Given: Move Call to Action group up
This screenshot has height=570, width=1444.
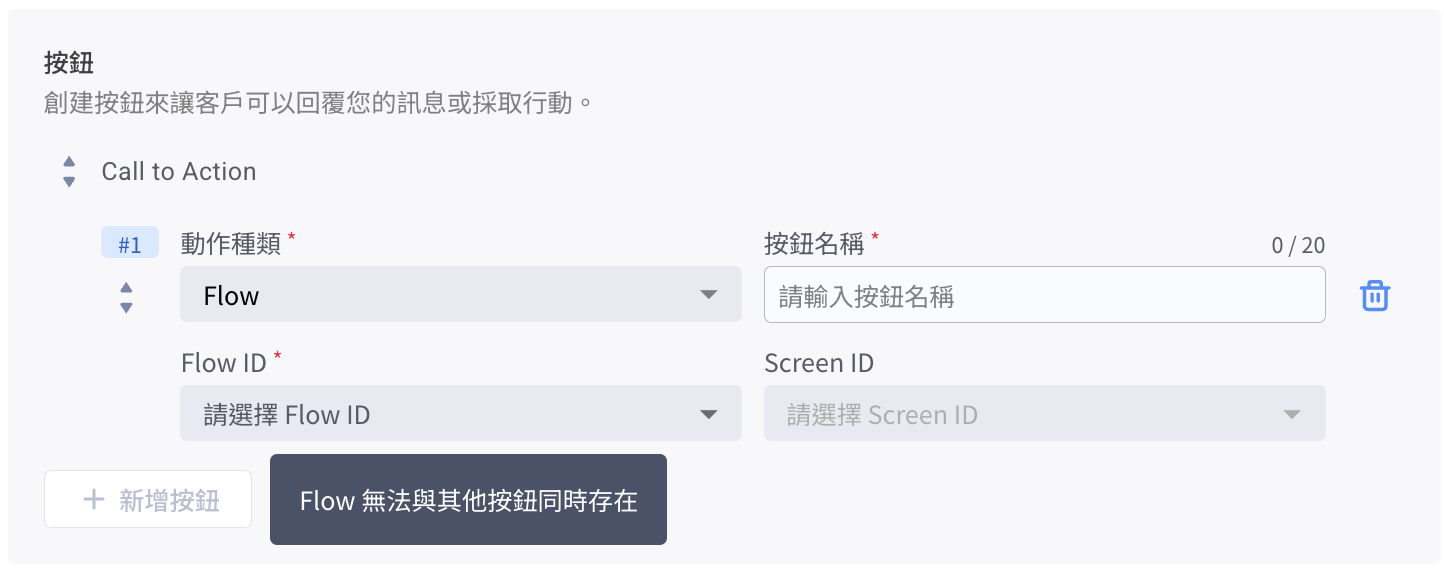Looking at the screenshot, I should click(69, 162).
